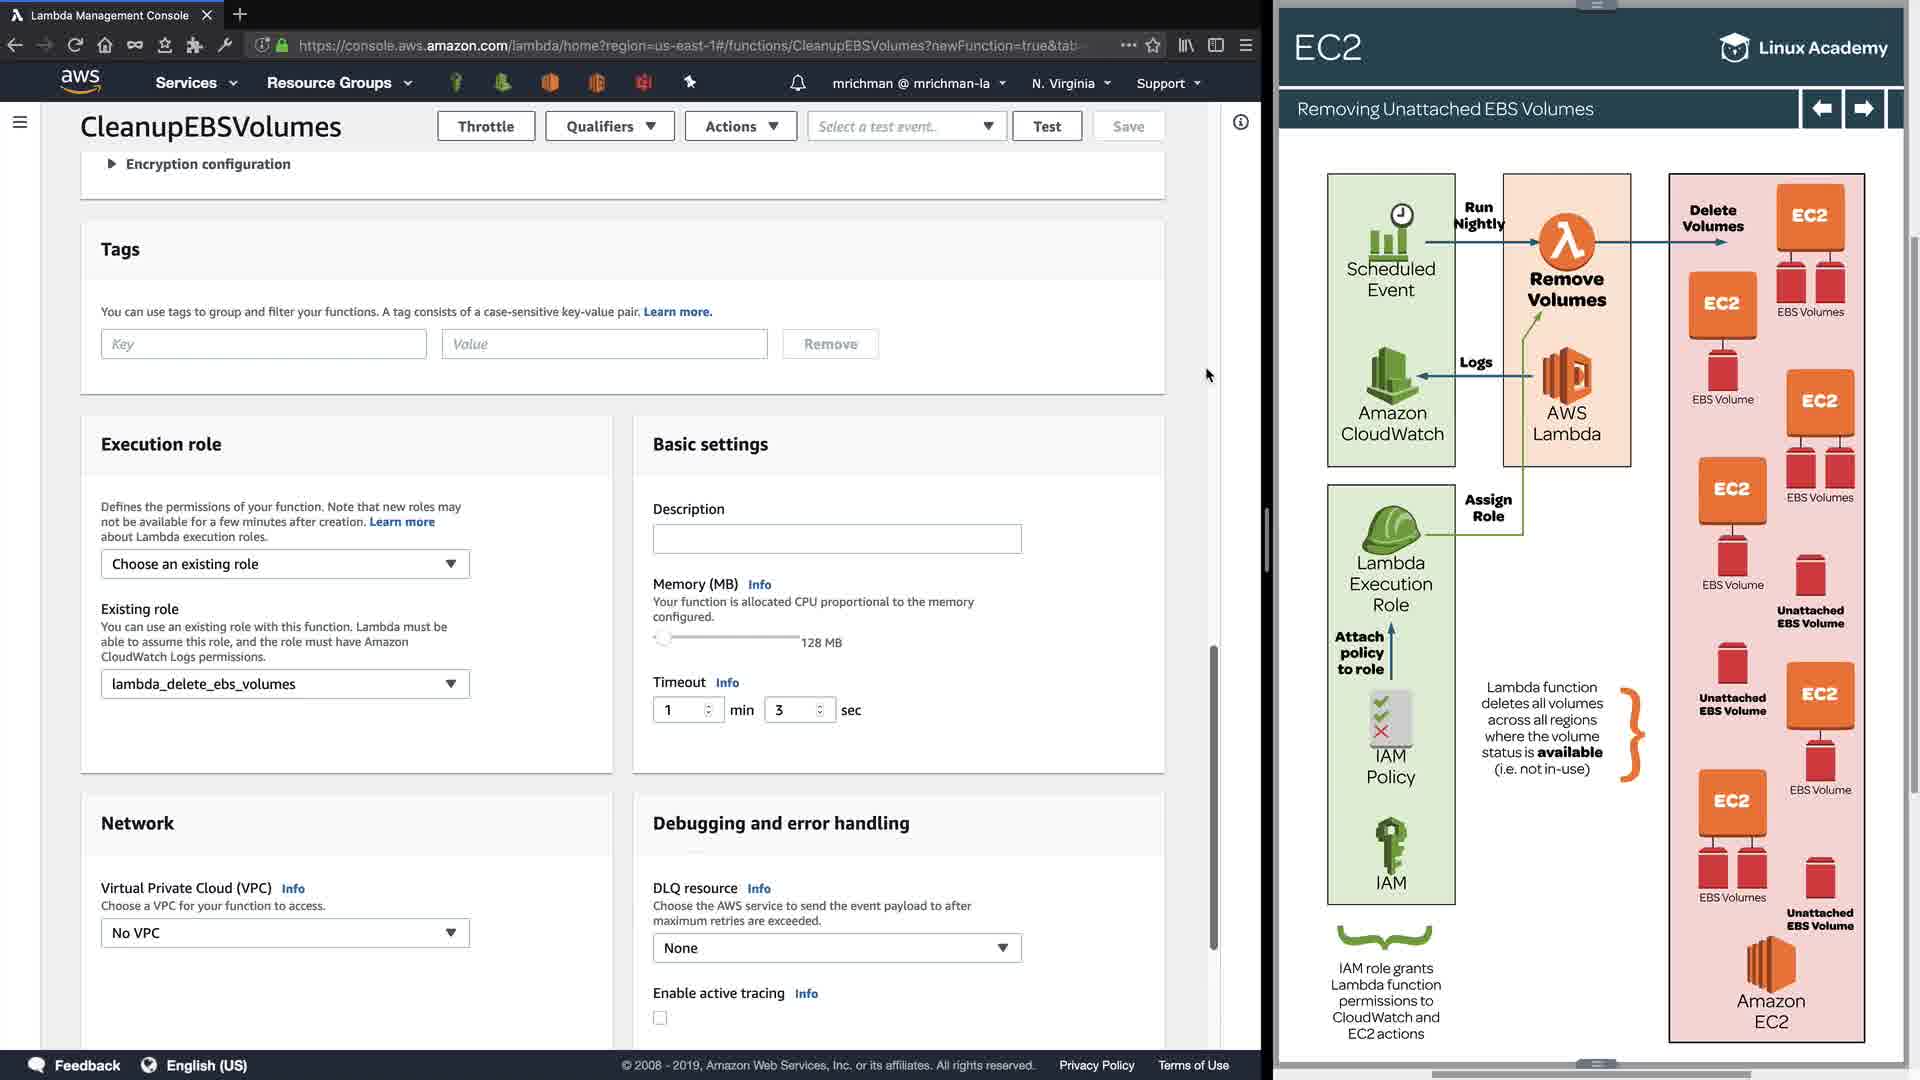The width and height of the screenshot is (1920, 1080).
Task: Click the AWS logo home icon
Action: click(80, 82)
